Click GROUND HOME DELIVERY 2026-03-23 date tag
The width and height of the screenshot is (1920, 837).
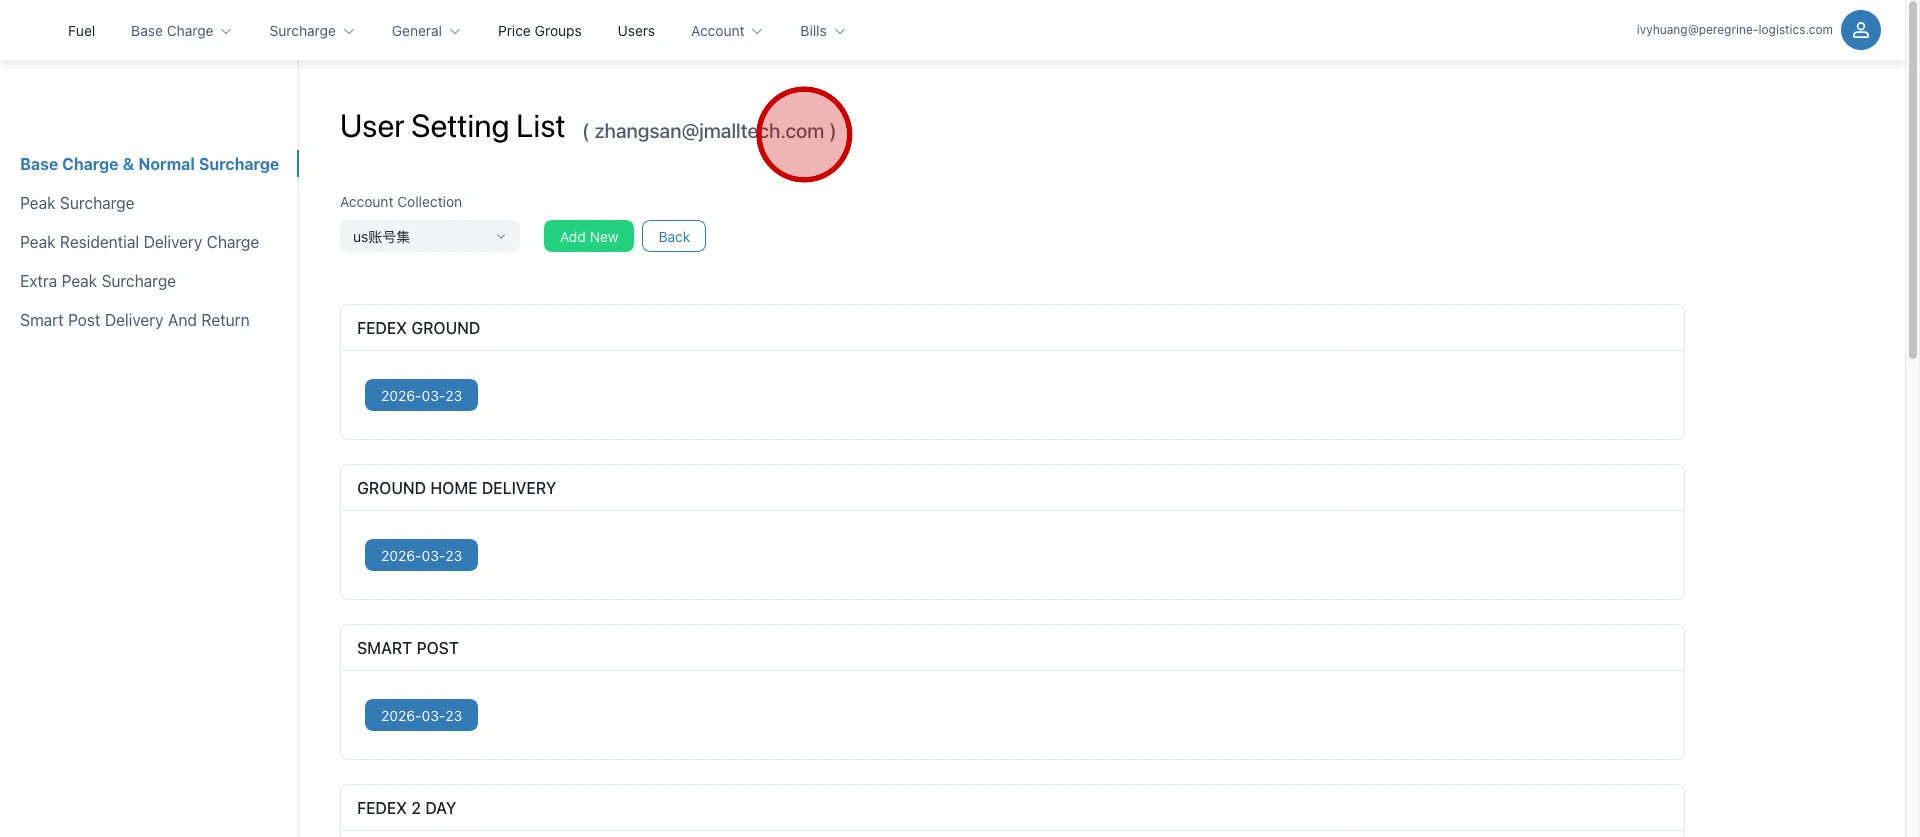[421, 556]
